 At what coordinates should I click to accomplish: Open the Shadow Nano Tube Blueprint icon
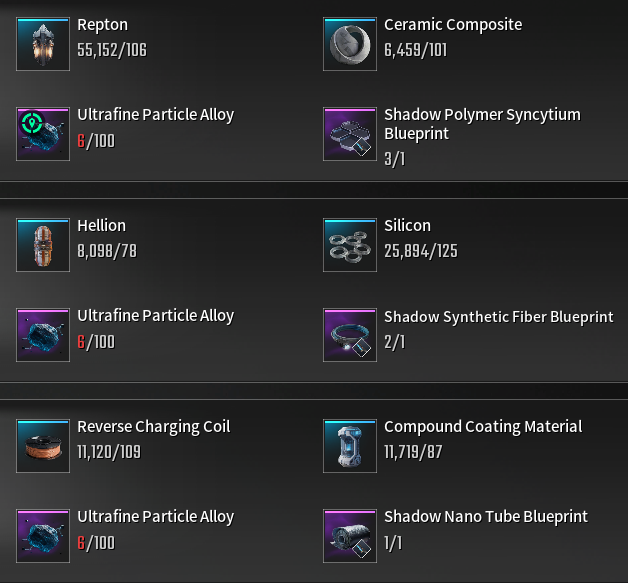click(350, 536)
